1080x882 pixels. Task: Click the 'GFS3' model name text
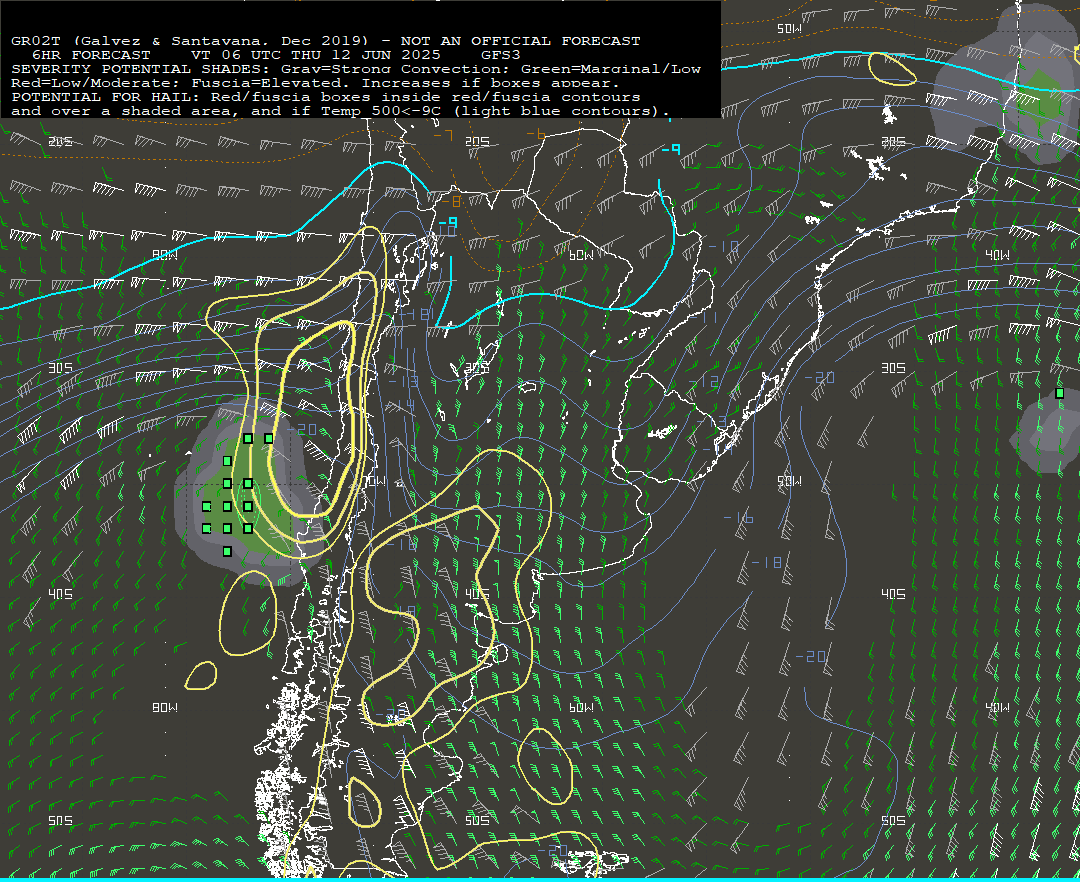(x=501, y=55)
